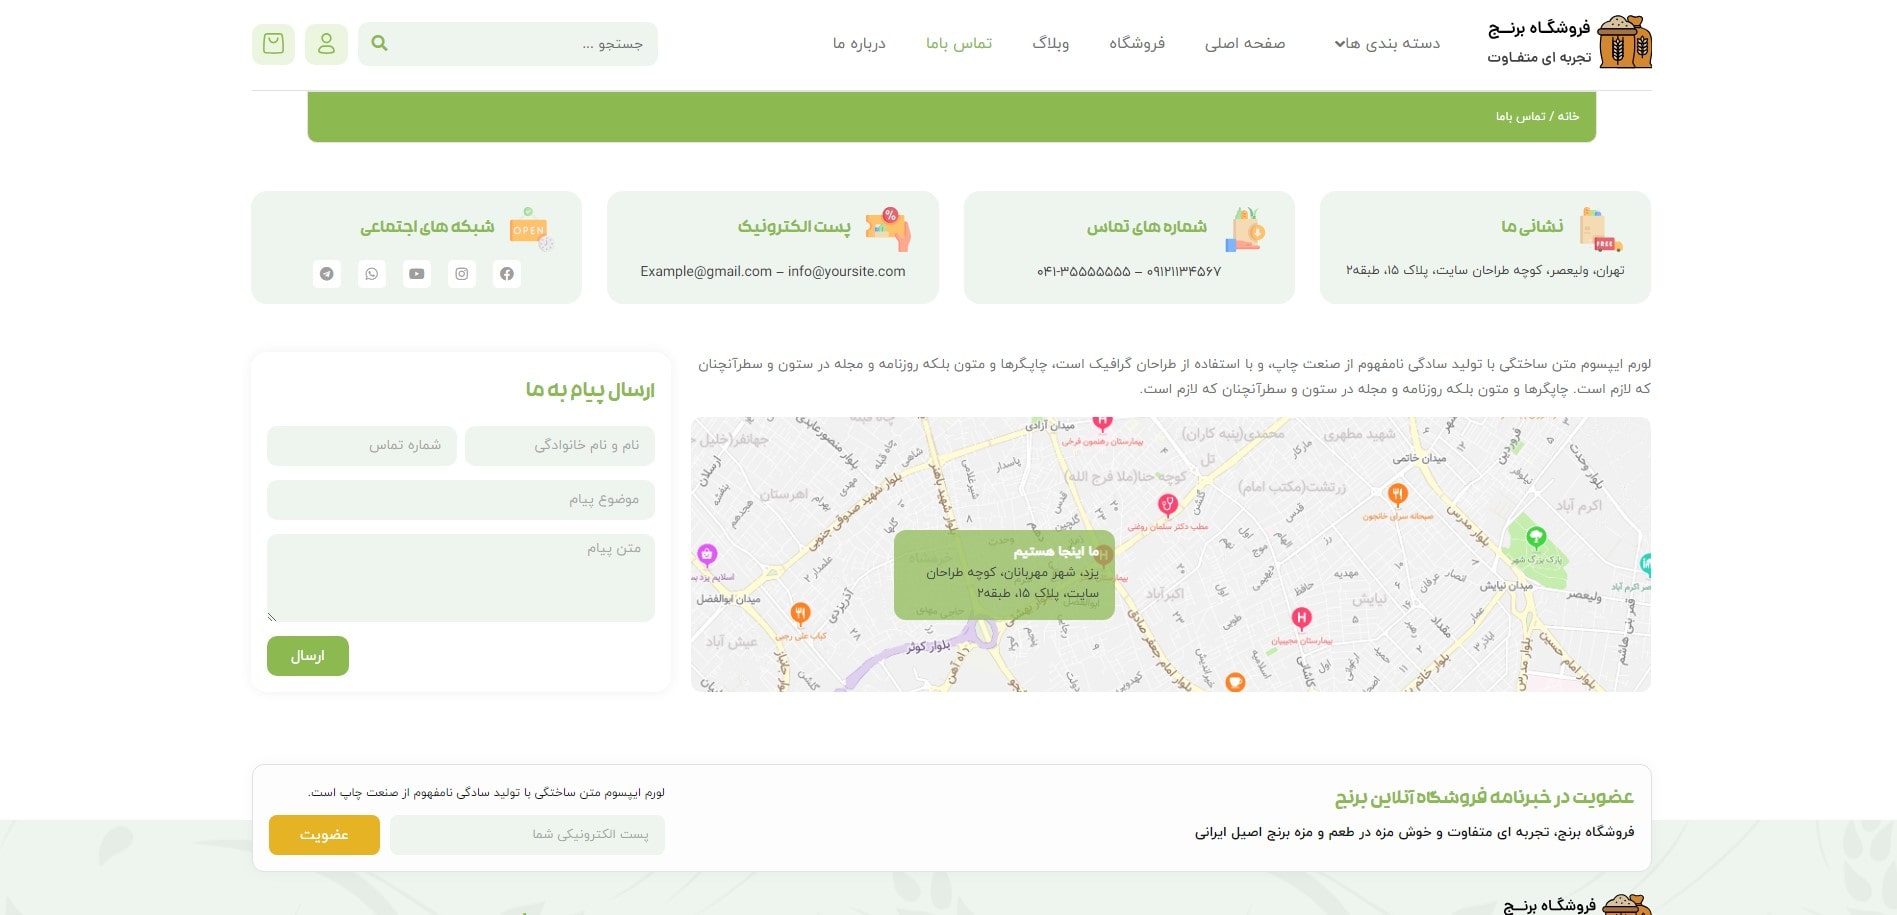Click the green ما اینجا هستیم map marker box
Screen dimensions: 1897x915
pyautogui.click(x=1003, y=575)
